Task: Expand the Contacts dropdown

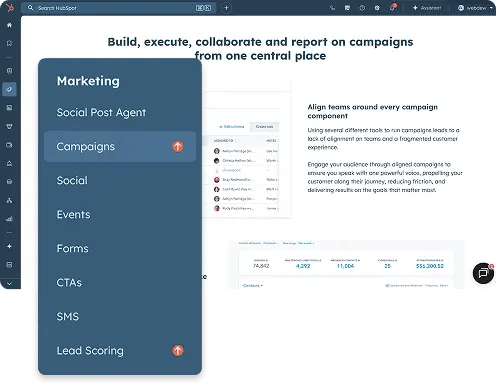Action: (253, 286)
